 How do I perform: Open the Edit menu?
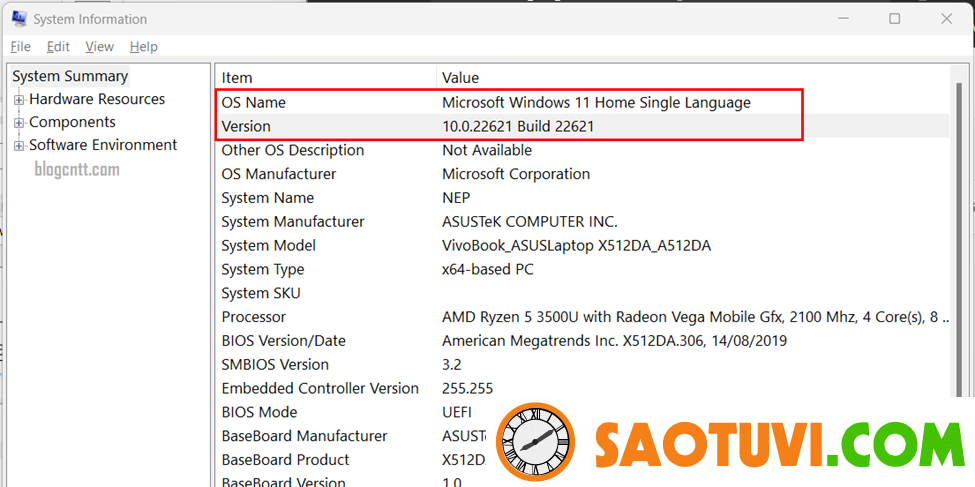[x=58, y=47]
